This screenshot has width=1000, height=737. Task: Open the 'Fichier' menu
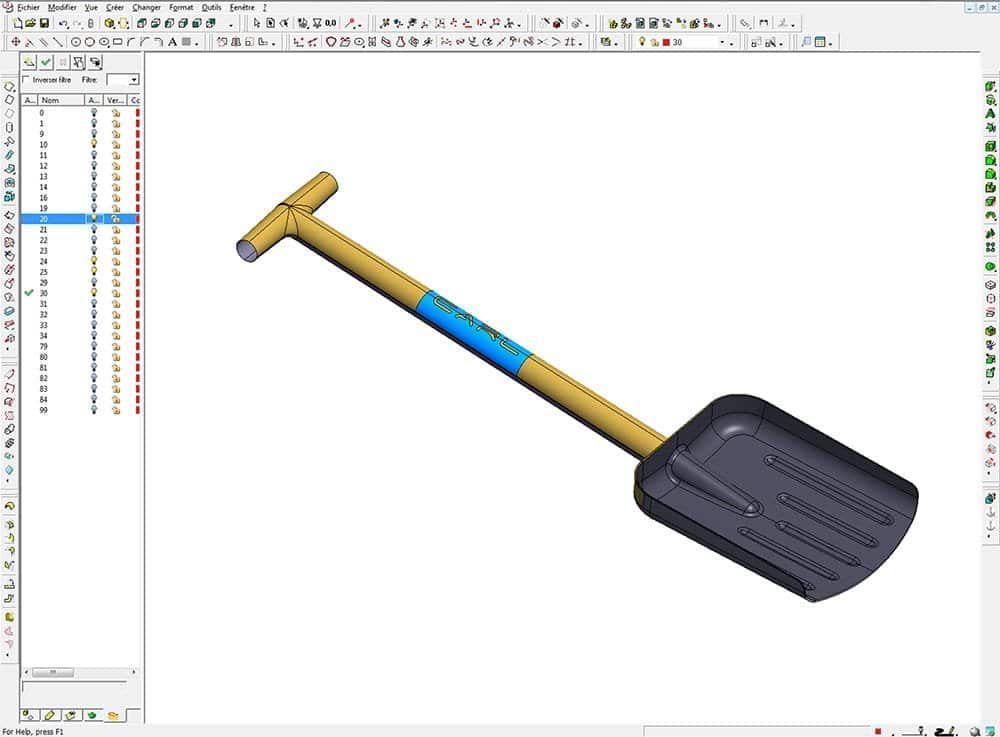[29, 7]
